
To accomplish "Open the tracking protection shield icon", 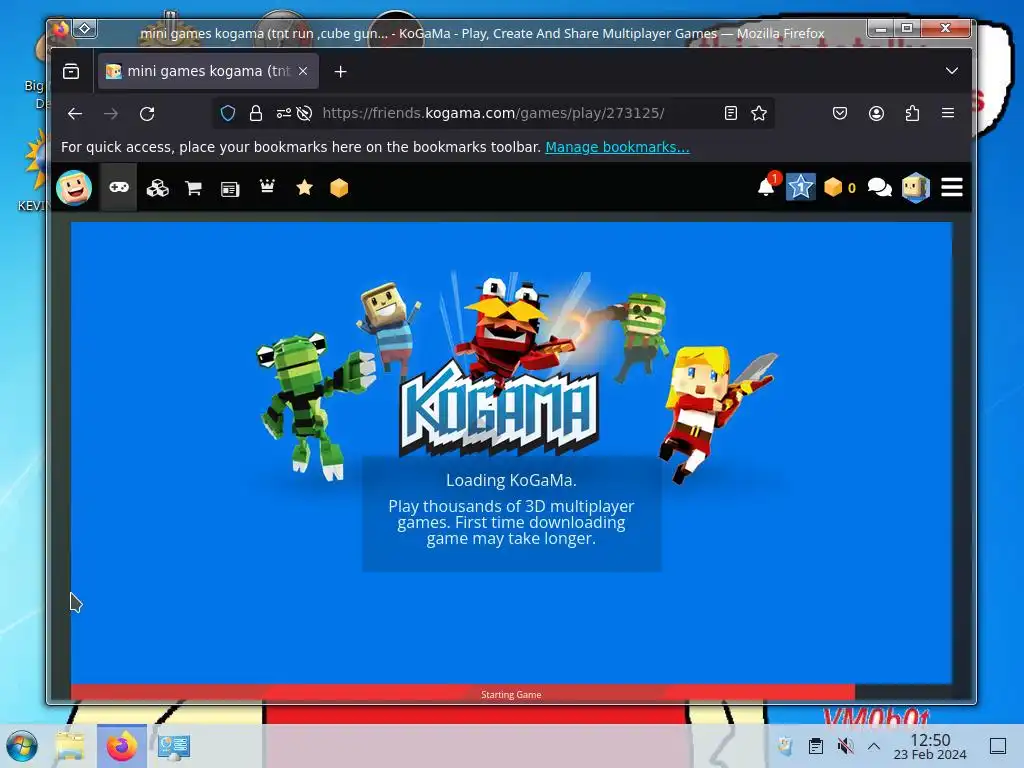I will (228, 113).
